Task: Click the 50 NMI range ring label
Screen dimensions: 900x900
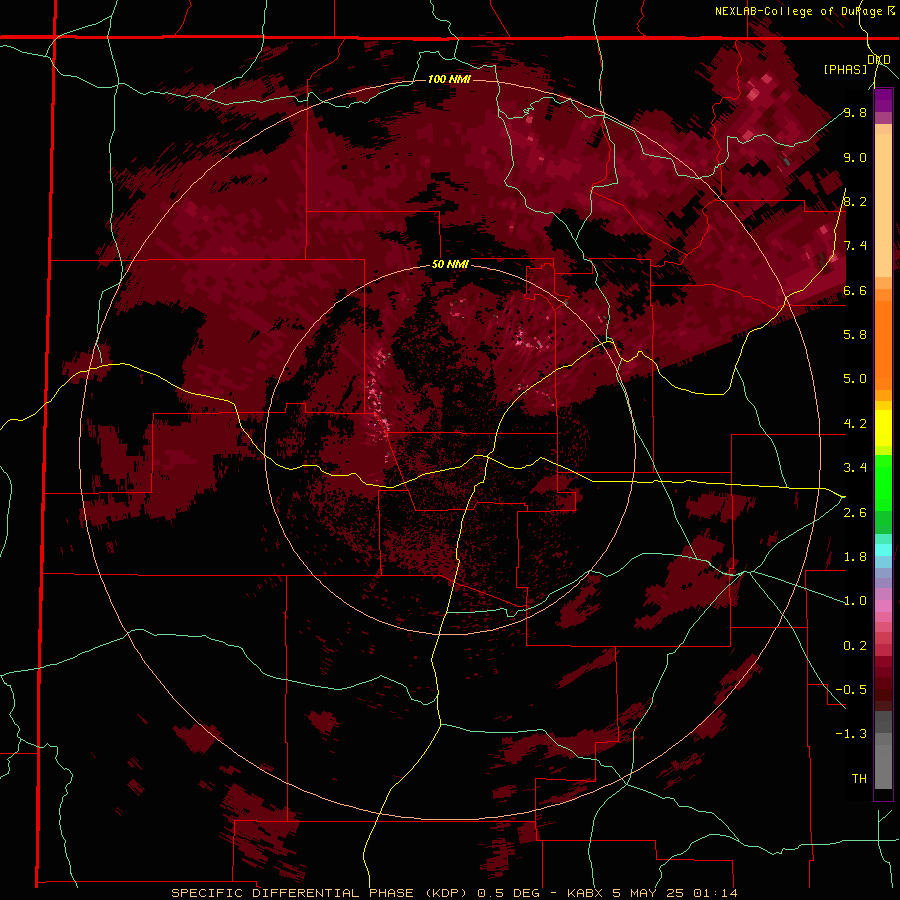Action: point(450,265)
